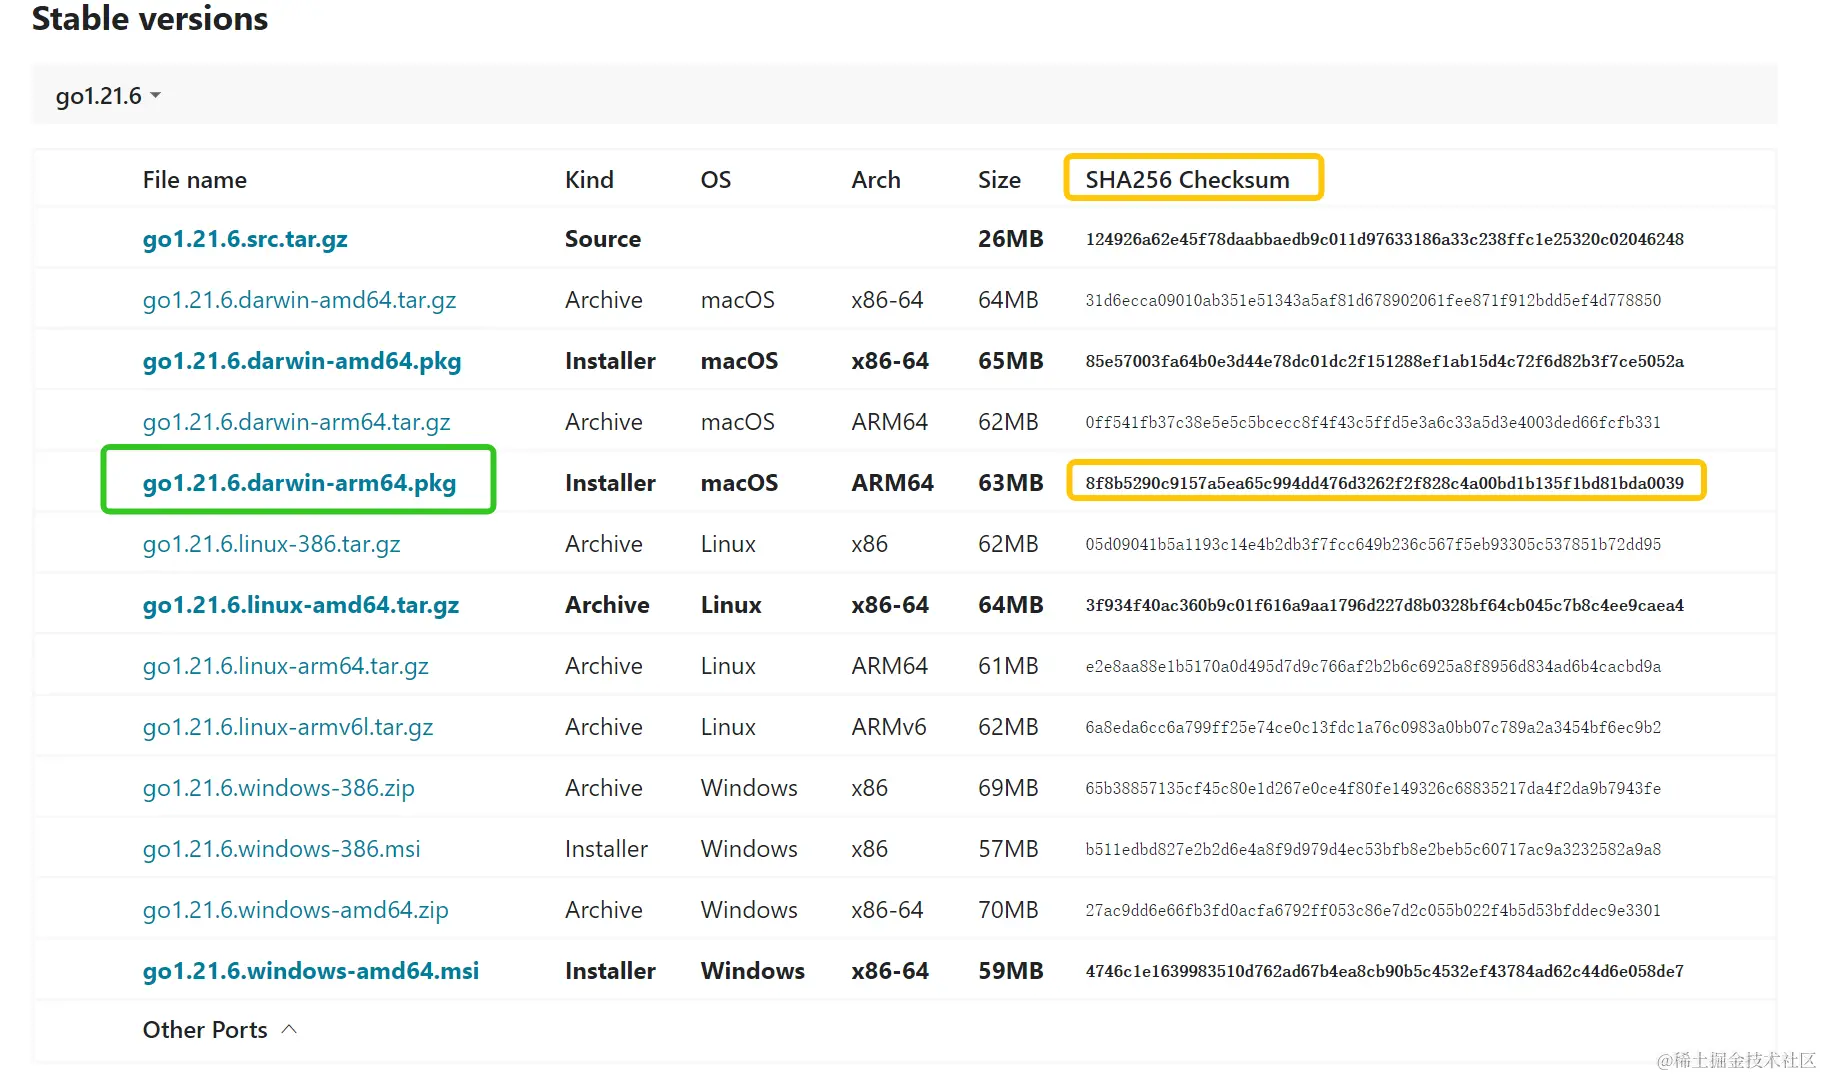Download go1.21.6.darwin-amd64.pkg installer
The width and height of the screenshot is (1823, 1077).
coord(302,361)
